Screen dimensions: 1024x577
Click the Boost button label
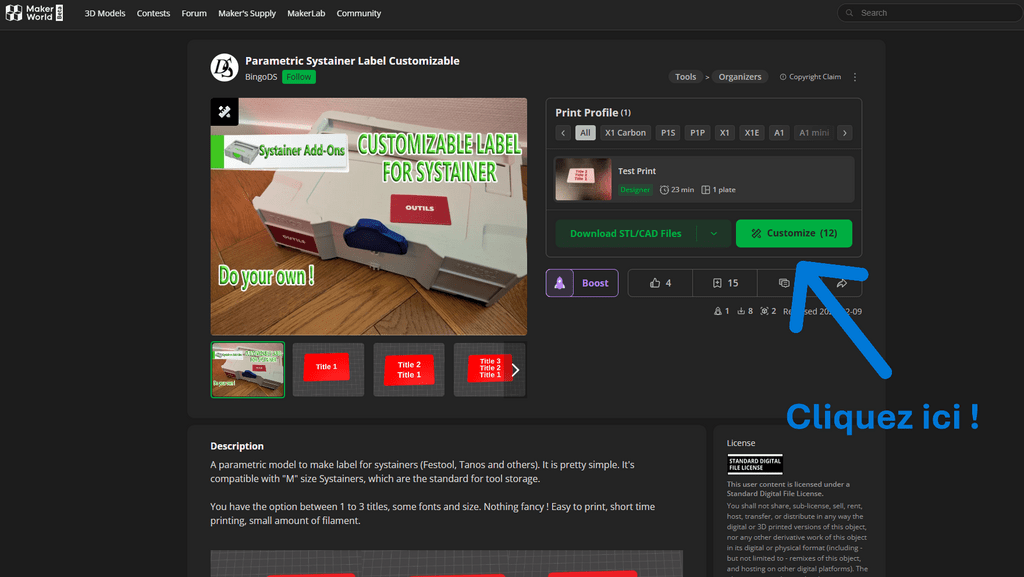coord(595,283)
